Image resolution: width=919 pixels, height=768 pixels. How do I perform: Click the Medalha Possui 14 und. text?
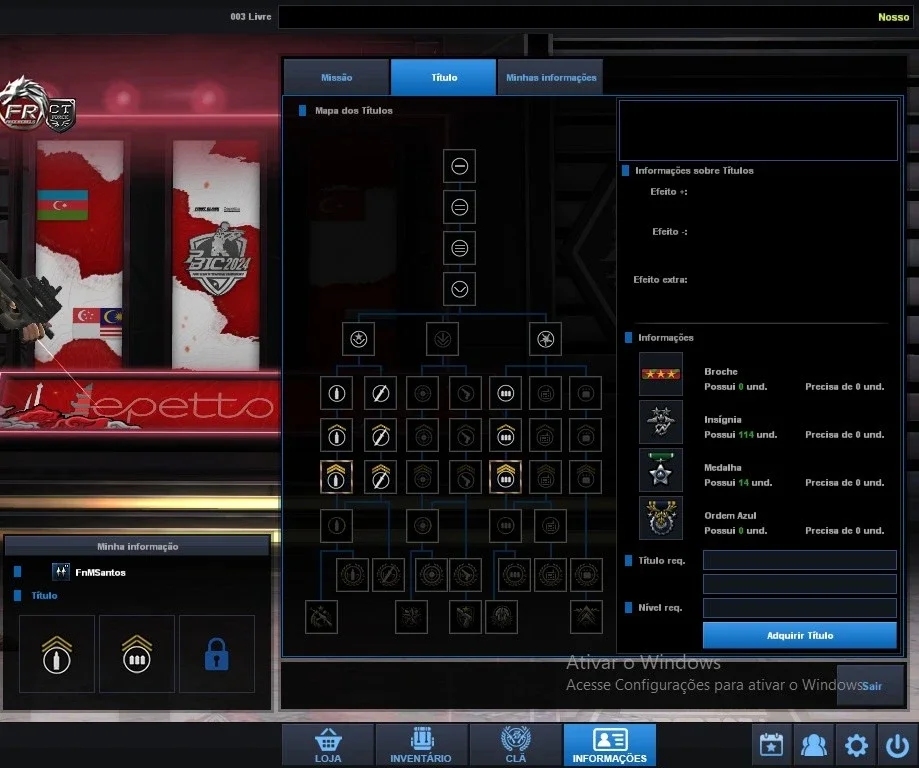tap(738, 482)
